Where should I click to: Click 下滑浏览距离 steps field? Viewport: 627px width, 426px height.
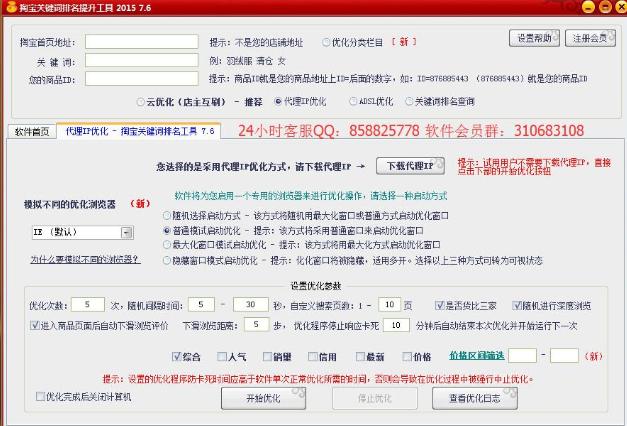[x=256, y=324]
